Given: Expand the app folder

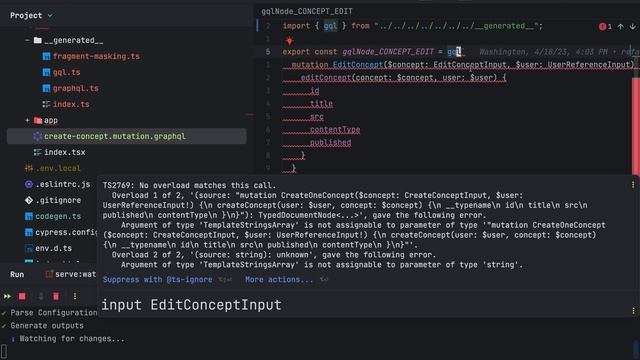Looking at the screenshot, I should click(x=27, y=120).
